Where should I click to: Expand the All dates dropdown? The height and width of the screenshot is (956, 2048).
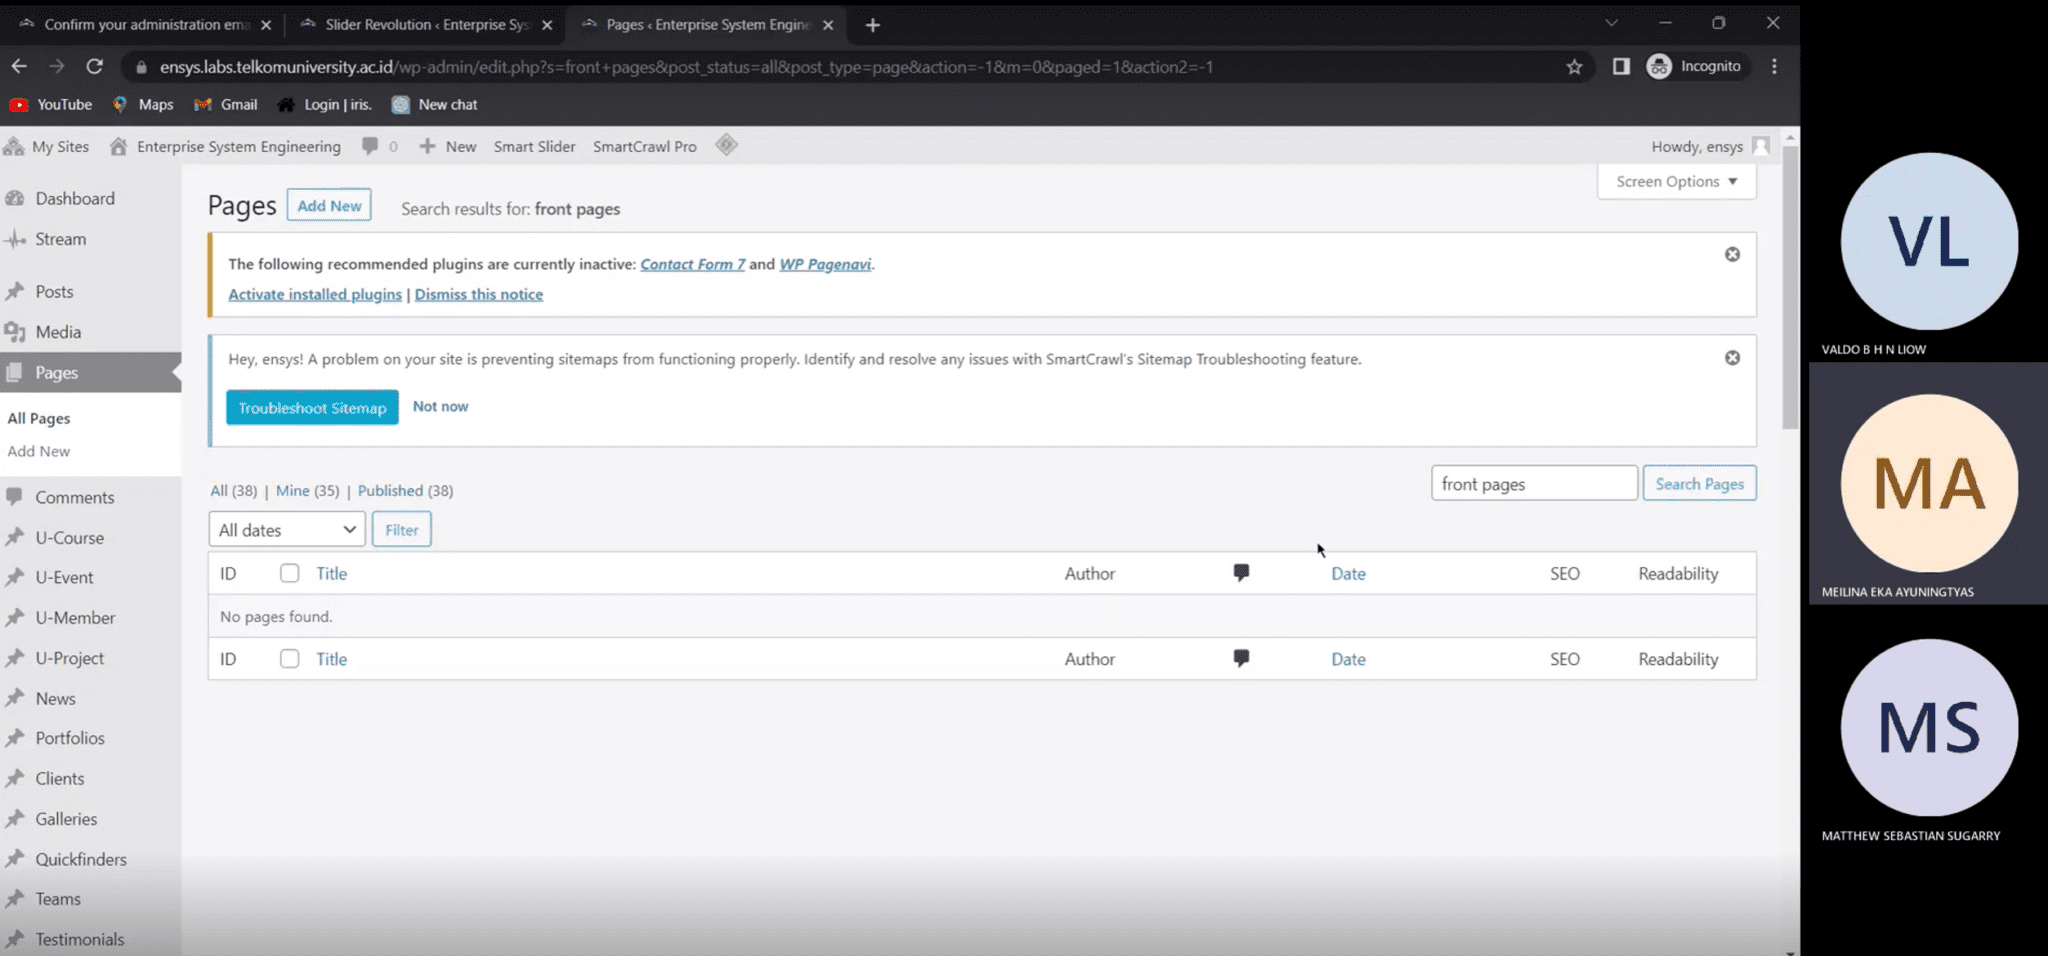click(x=287, y=529)
